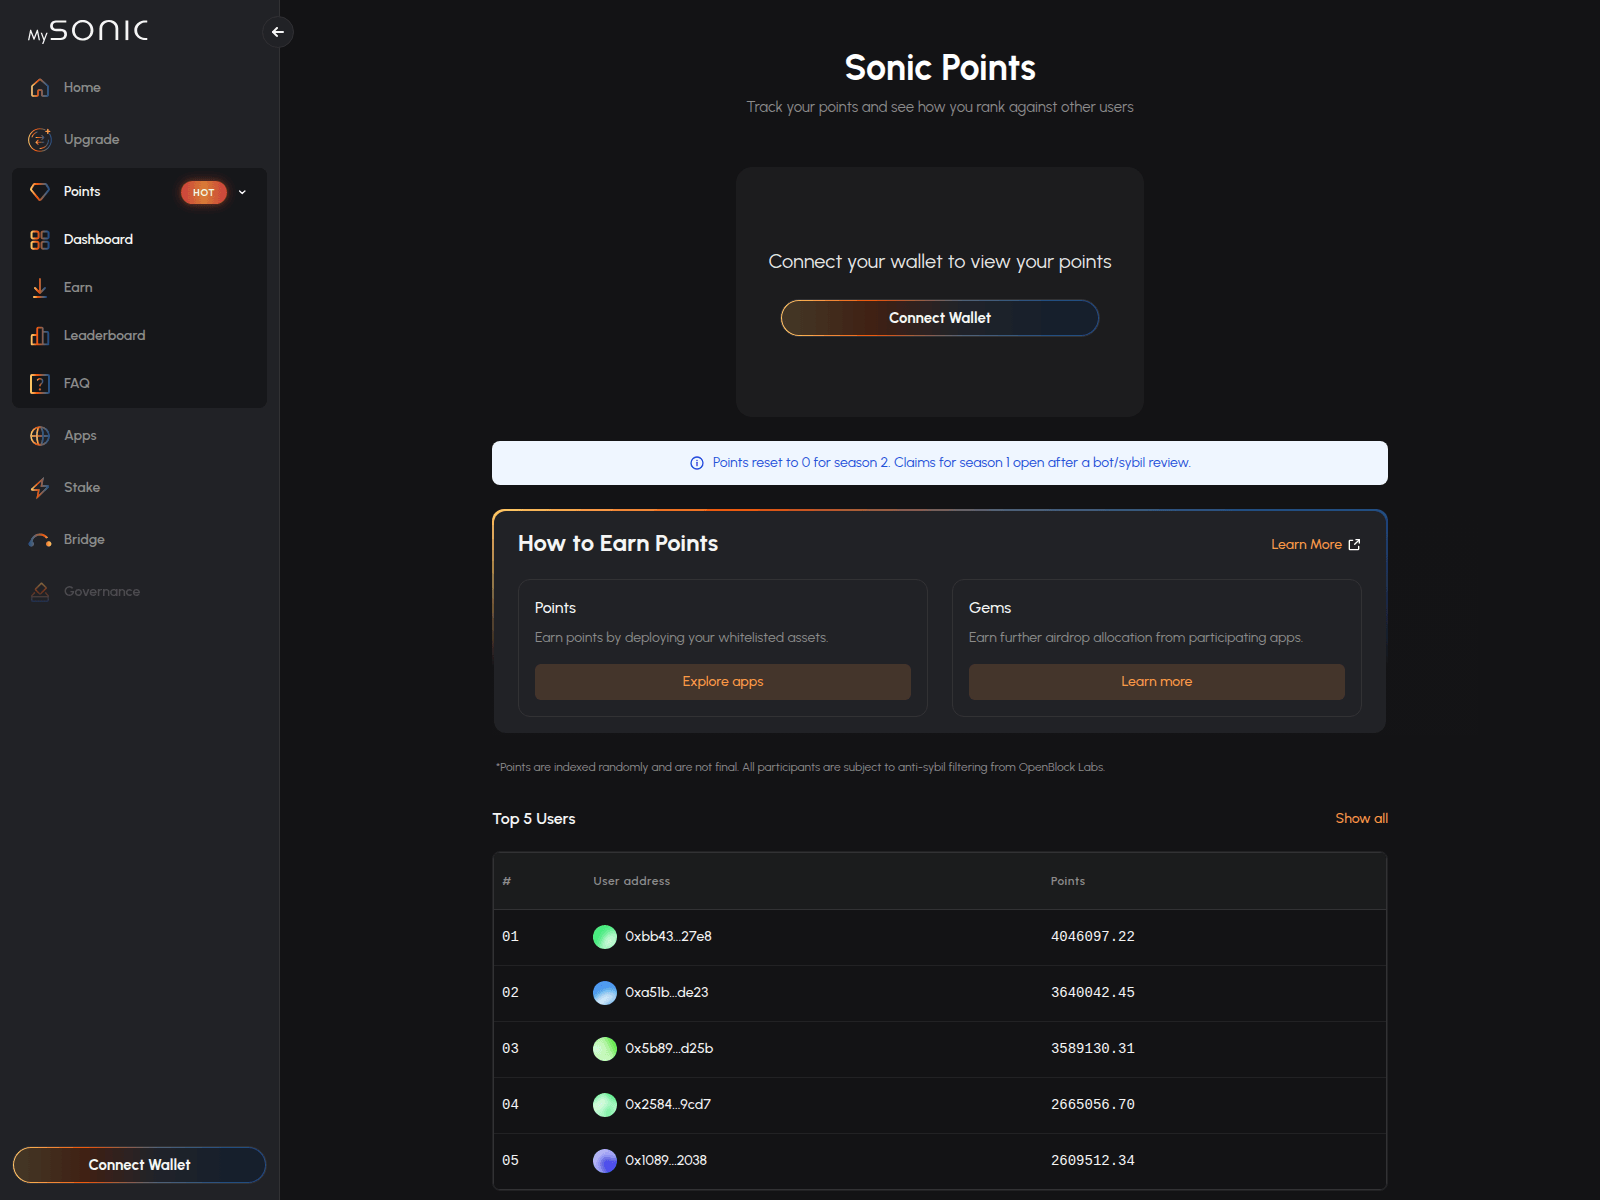Open FAQ in Points submenu
Viewport: 1600px width, 1200px height.
139,384
